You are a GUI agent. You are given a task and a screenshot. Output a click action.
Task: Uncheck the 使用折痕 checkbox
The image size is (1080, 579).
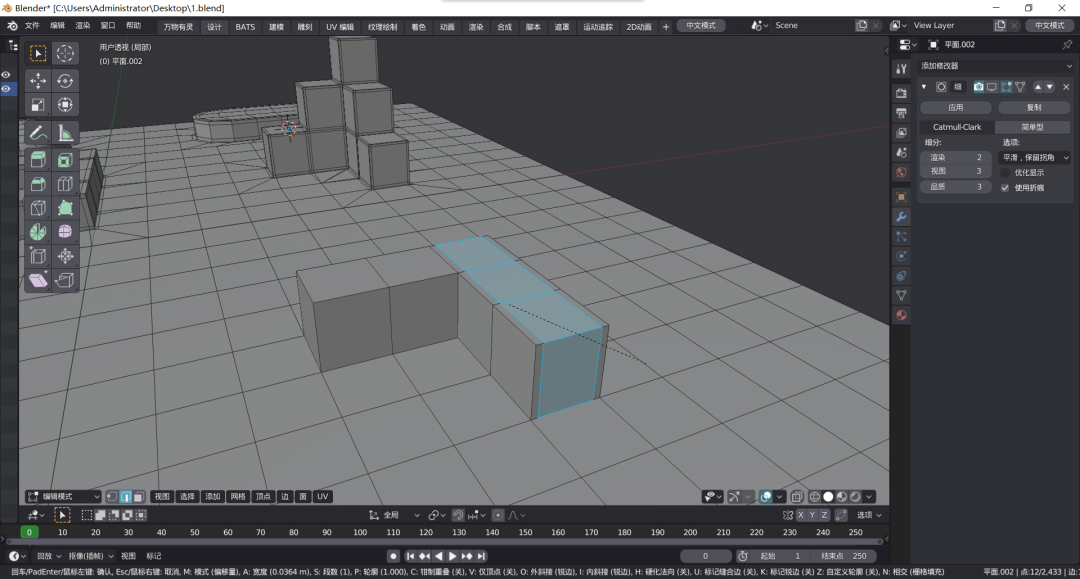pos(1005,188)
